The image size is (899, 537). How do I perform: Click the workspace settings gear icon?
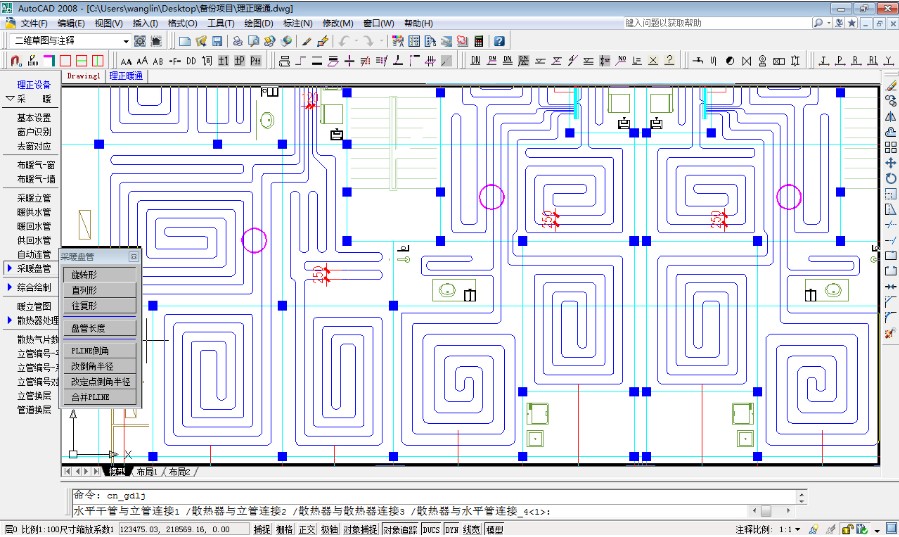coord(139,41)
